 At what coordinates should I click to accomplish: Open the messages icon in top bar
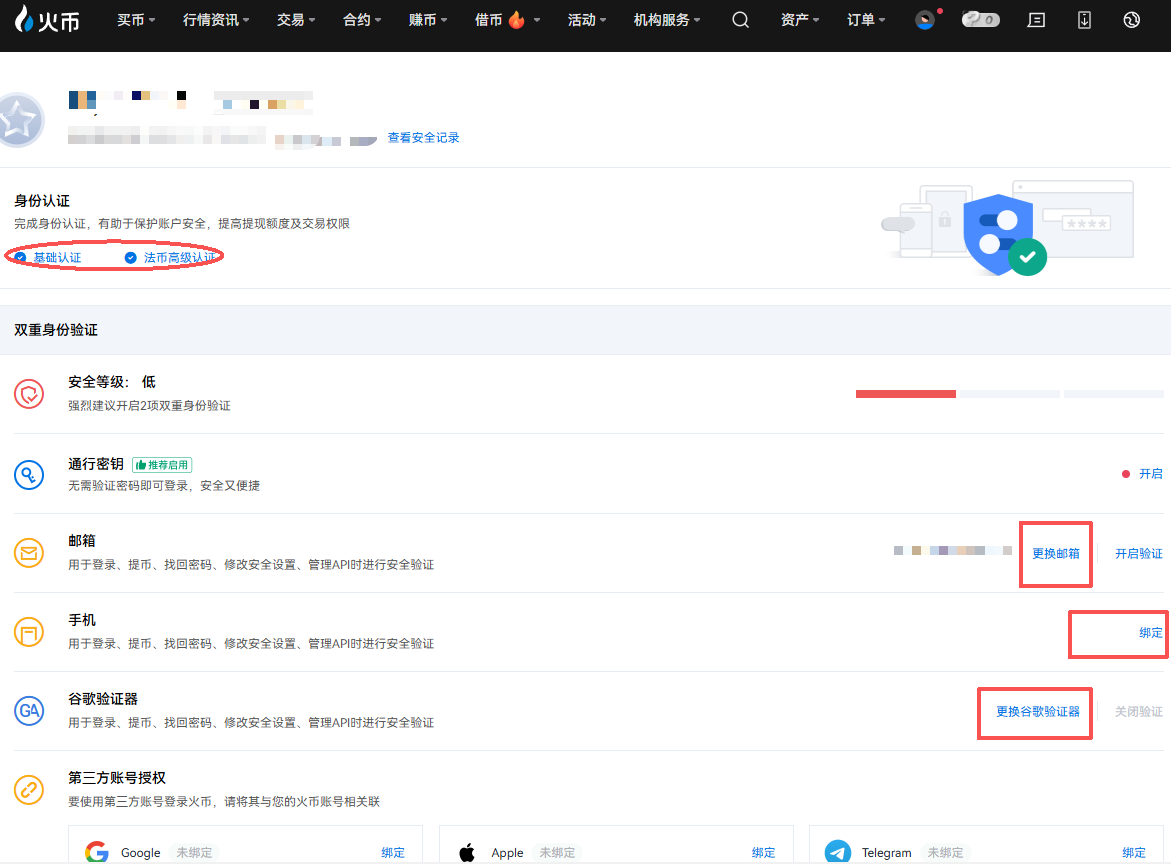1036,20
